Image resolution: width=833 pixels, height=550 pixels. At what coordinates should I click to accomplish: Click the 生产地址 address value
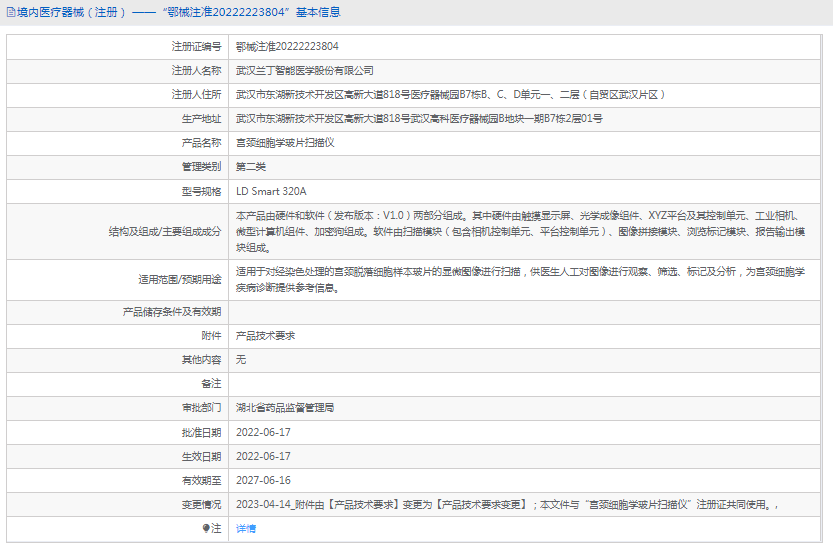coord(419,119)
